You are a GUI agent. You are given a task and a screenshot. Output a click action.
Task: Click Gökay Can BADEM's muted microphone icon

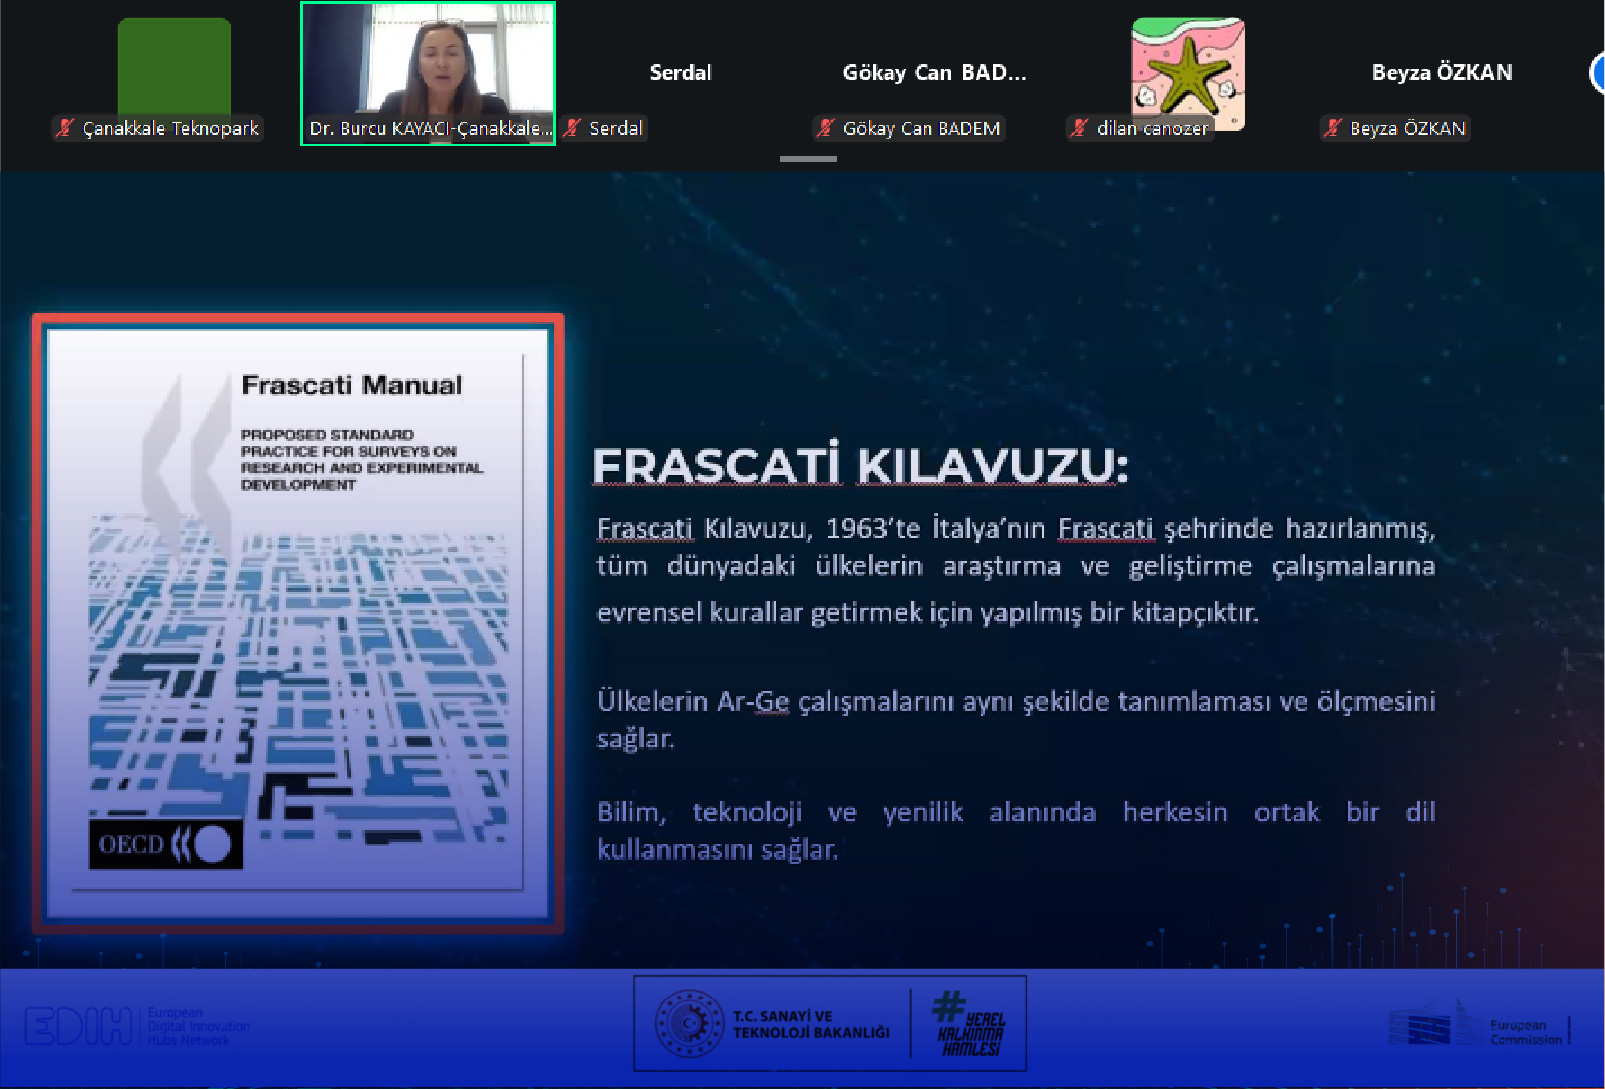(826, 128)
